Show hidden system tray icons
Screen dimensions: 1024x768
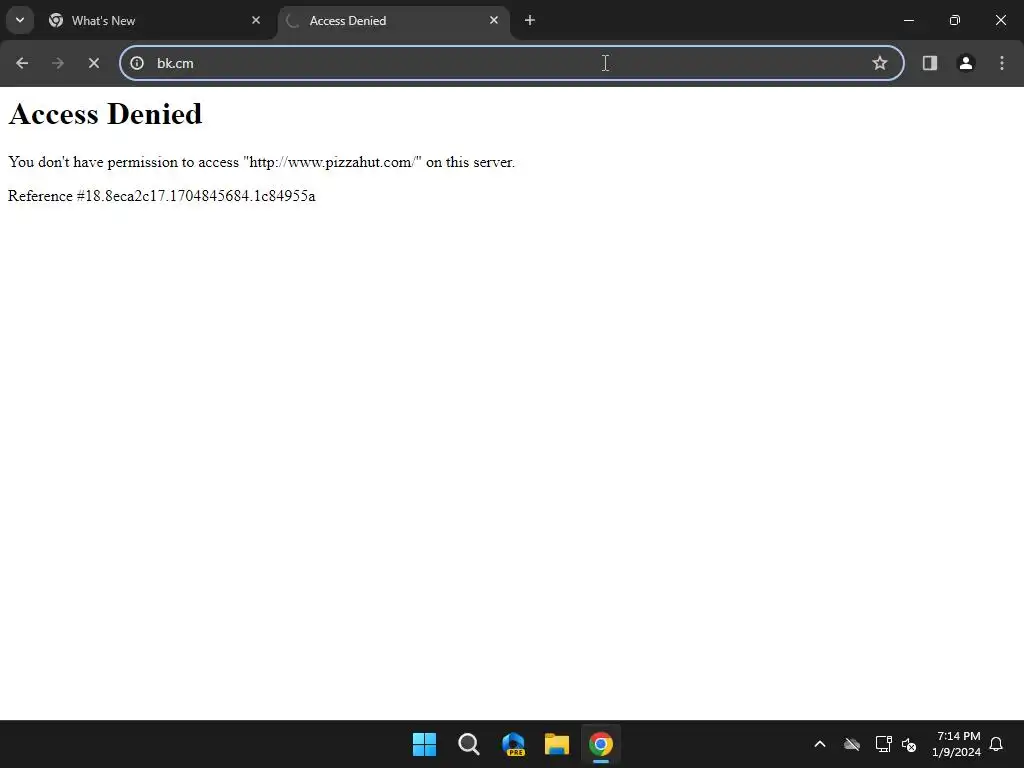coord(820,744)
